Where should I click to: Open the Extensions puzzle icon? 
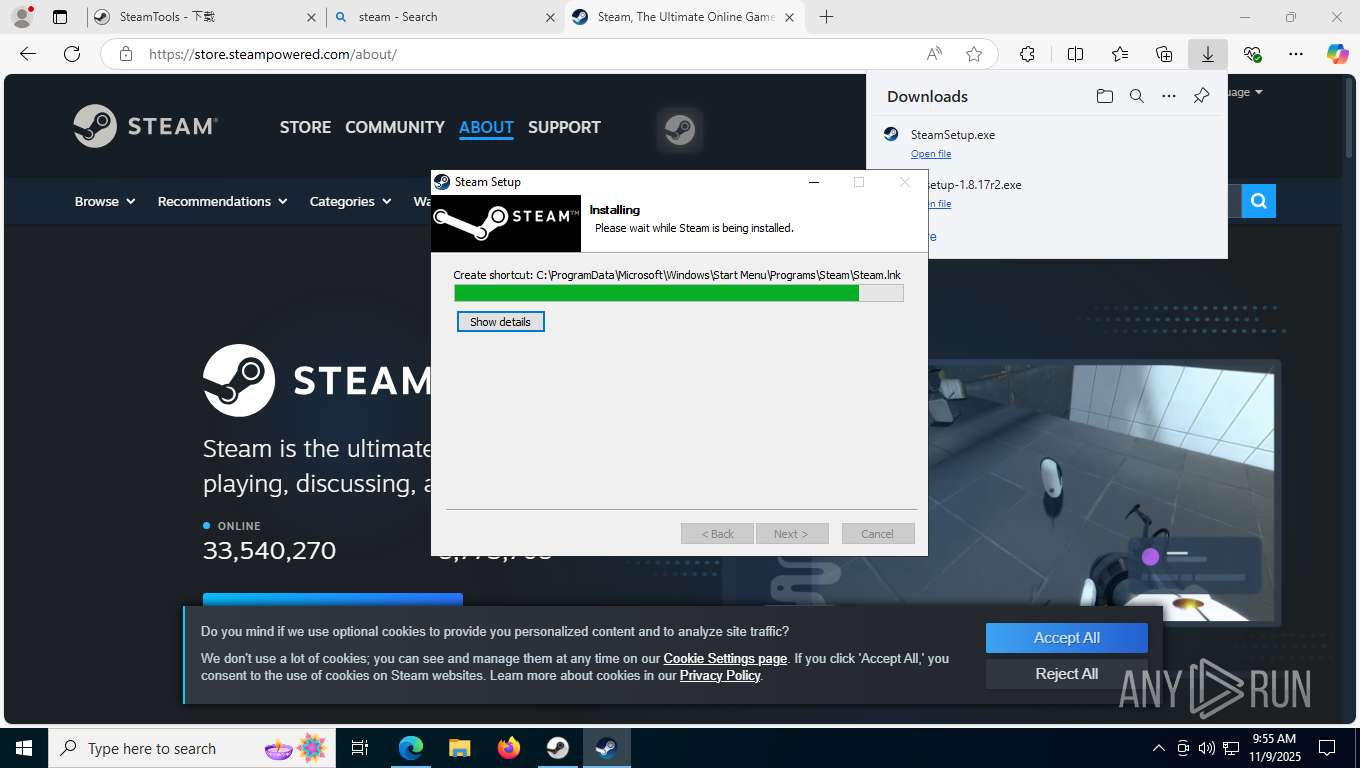(x=1027, y=54)
